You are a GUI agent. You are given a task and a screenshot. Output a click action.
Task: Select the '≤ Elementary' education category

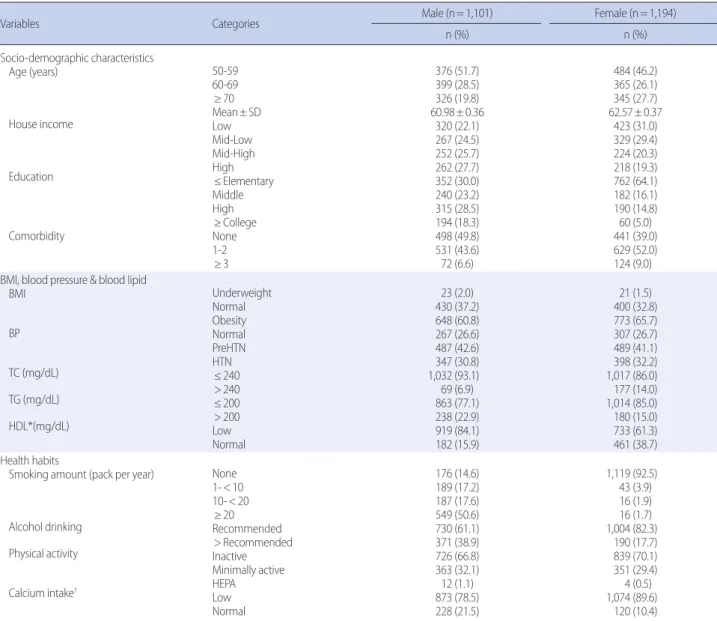243,181
